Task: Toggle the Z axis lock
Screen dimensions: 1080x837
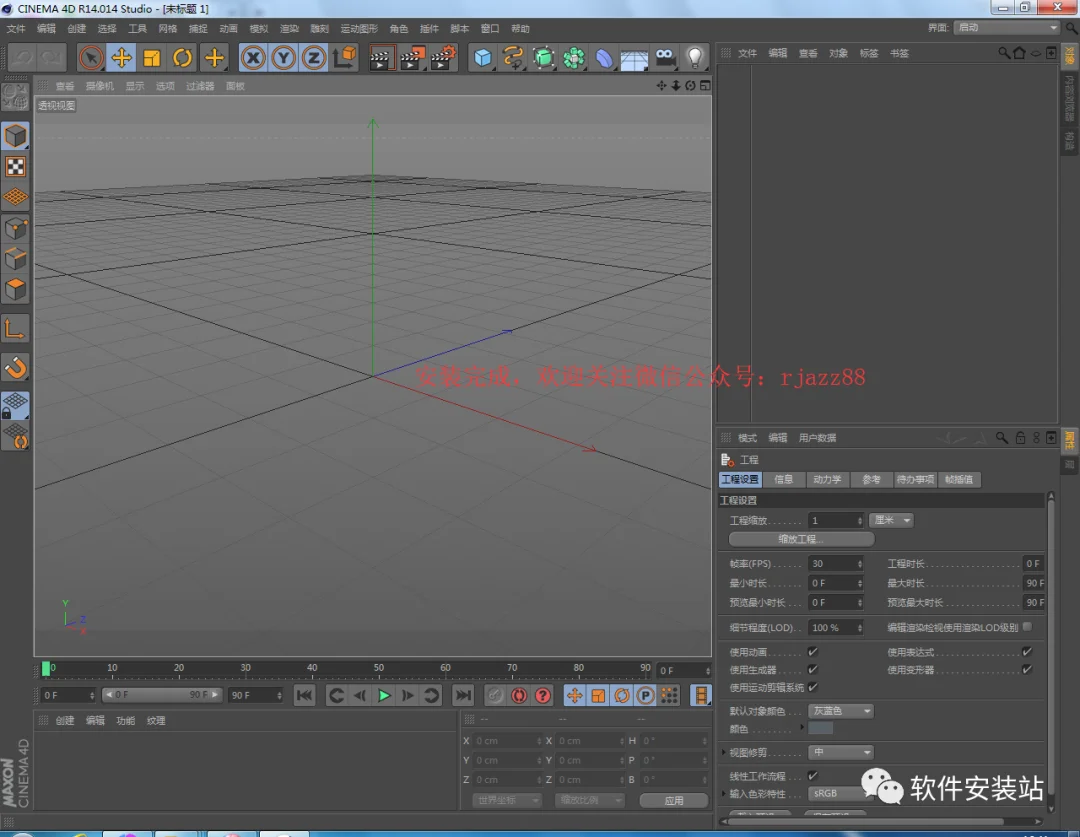Action: click(x=313, y=58)
